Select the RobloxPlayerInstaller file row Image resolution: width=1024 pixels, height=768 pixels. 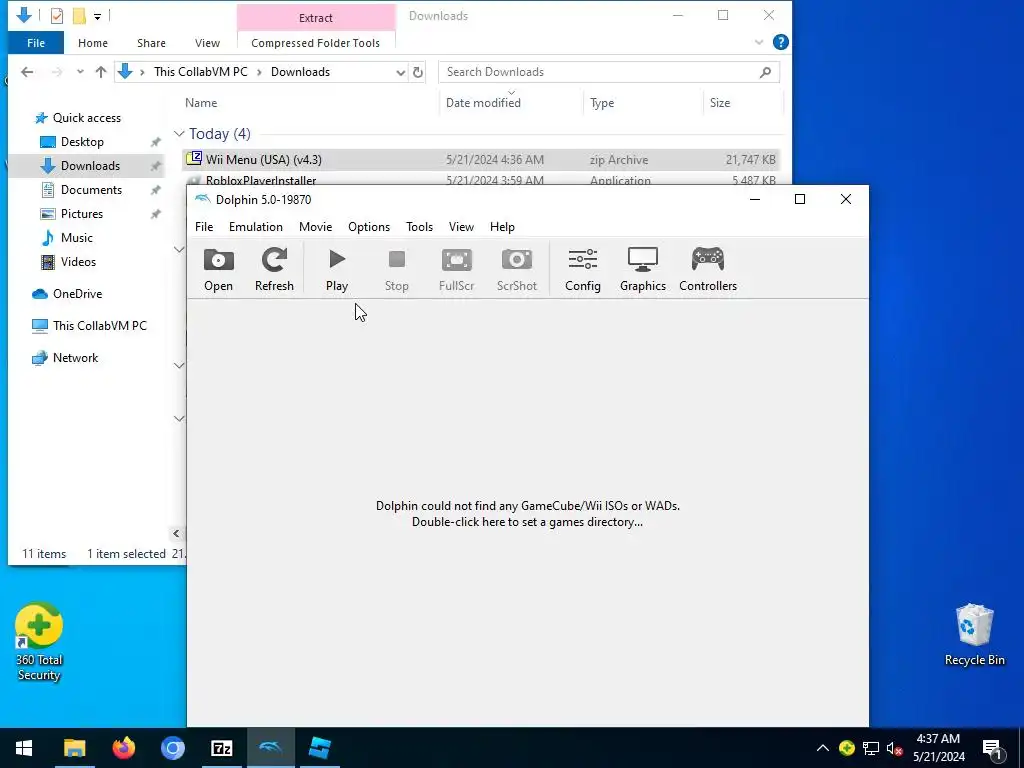pyautogui.click(x=481, y=180)
